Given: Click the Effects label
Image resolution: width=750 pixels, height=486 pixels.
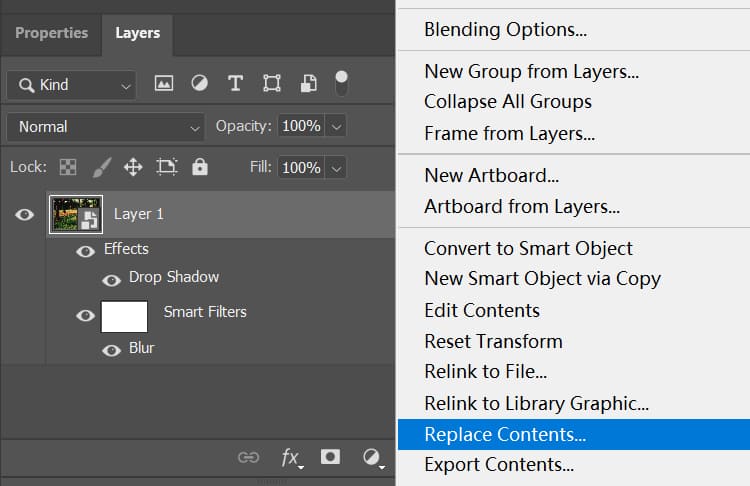Looking at the screenshot, I should click(x=126, y=249).
